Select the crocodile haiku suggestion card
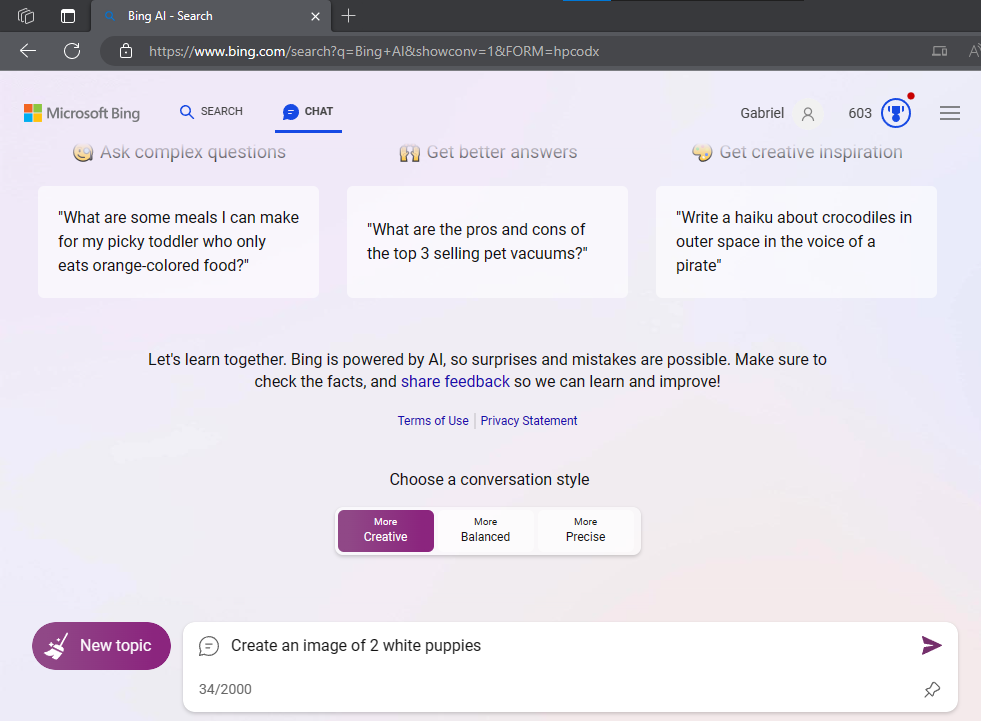The width and height of the screenshot is (981, 721). (796, 242)
